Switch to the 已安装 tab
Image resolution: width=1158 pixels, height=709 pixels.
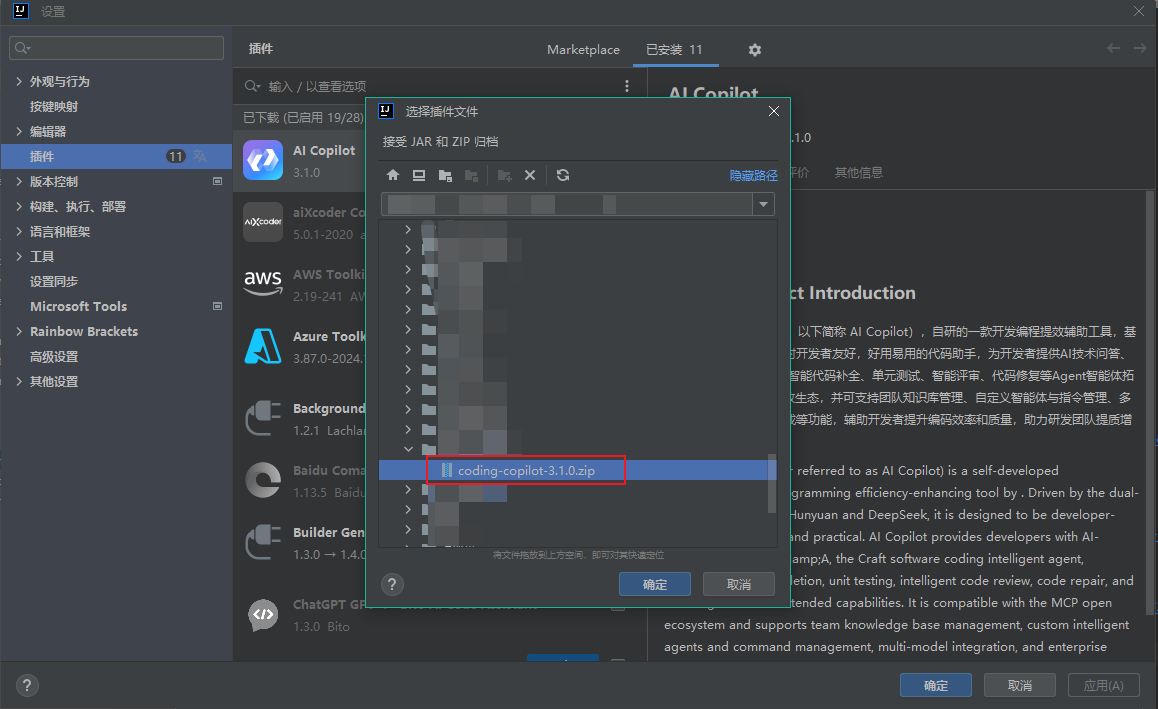674,49
